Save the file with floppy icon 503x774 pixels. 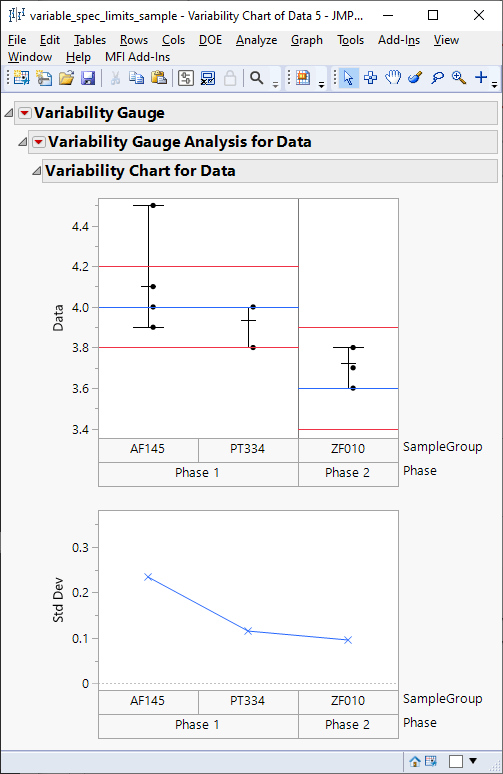[88, 78]
